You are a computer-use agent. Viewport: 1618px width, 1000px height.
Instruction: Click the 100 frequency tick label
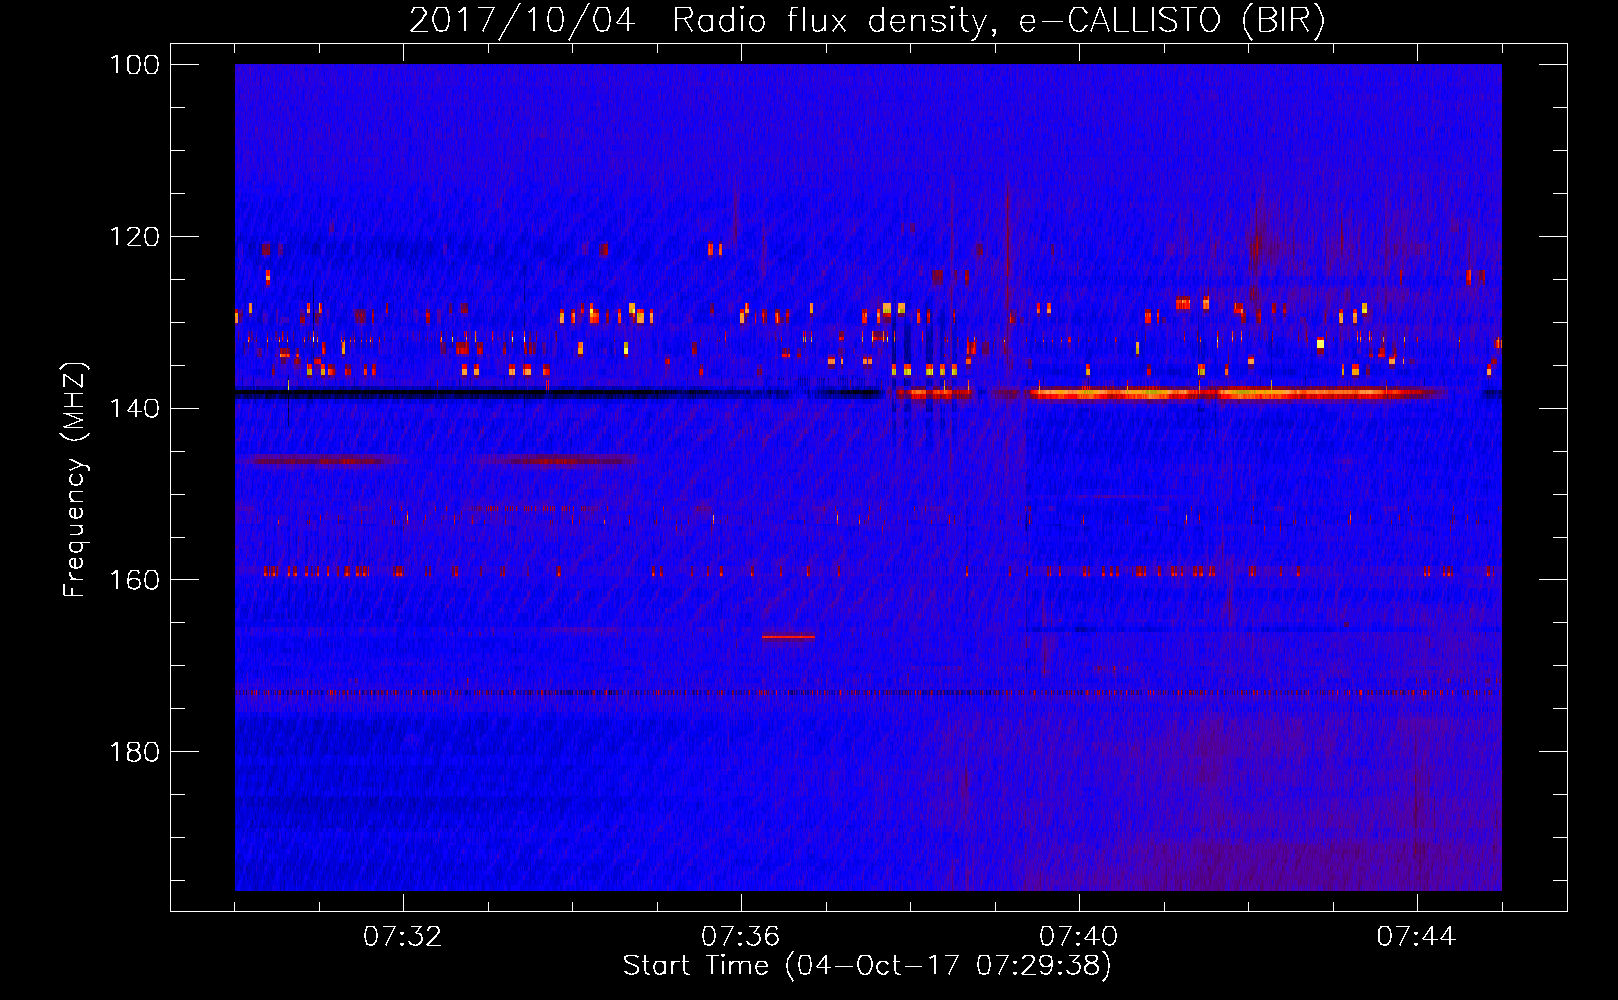click(x=136, y=65)
